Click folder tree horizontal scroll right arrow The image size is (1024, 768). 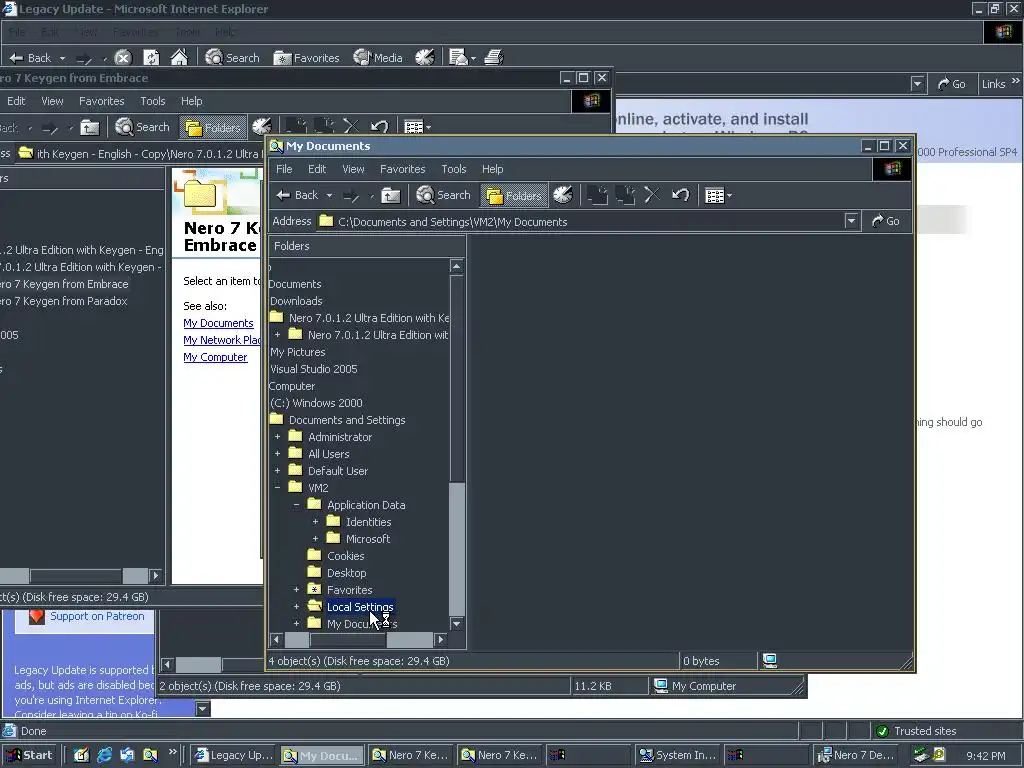(x=441, y=640)
